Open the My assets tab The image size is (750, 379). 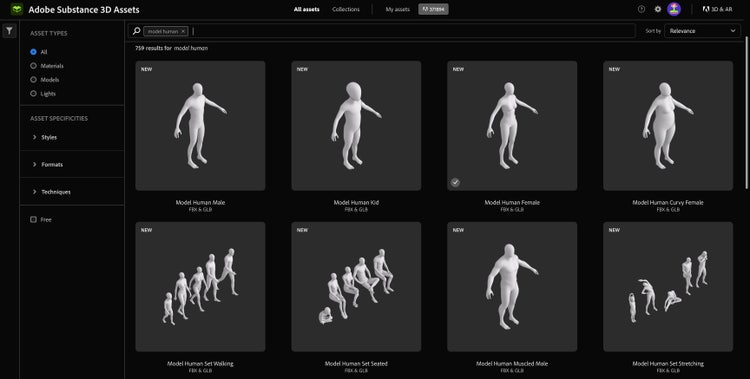397,9
